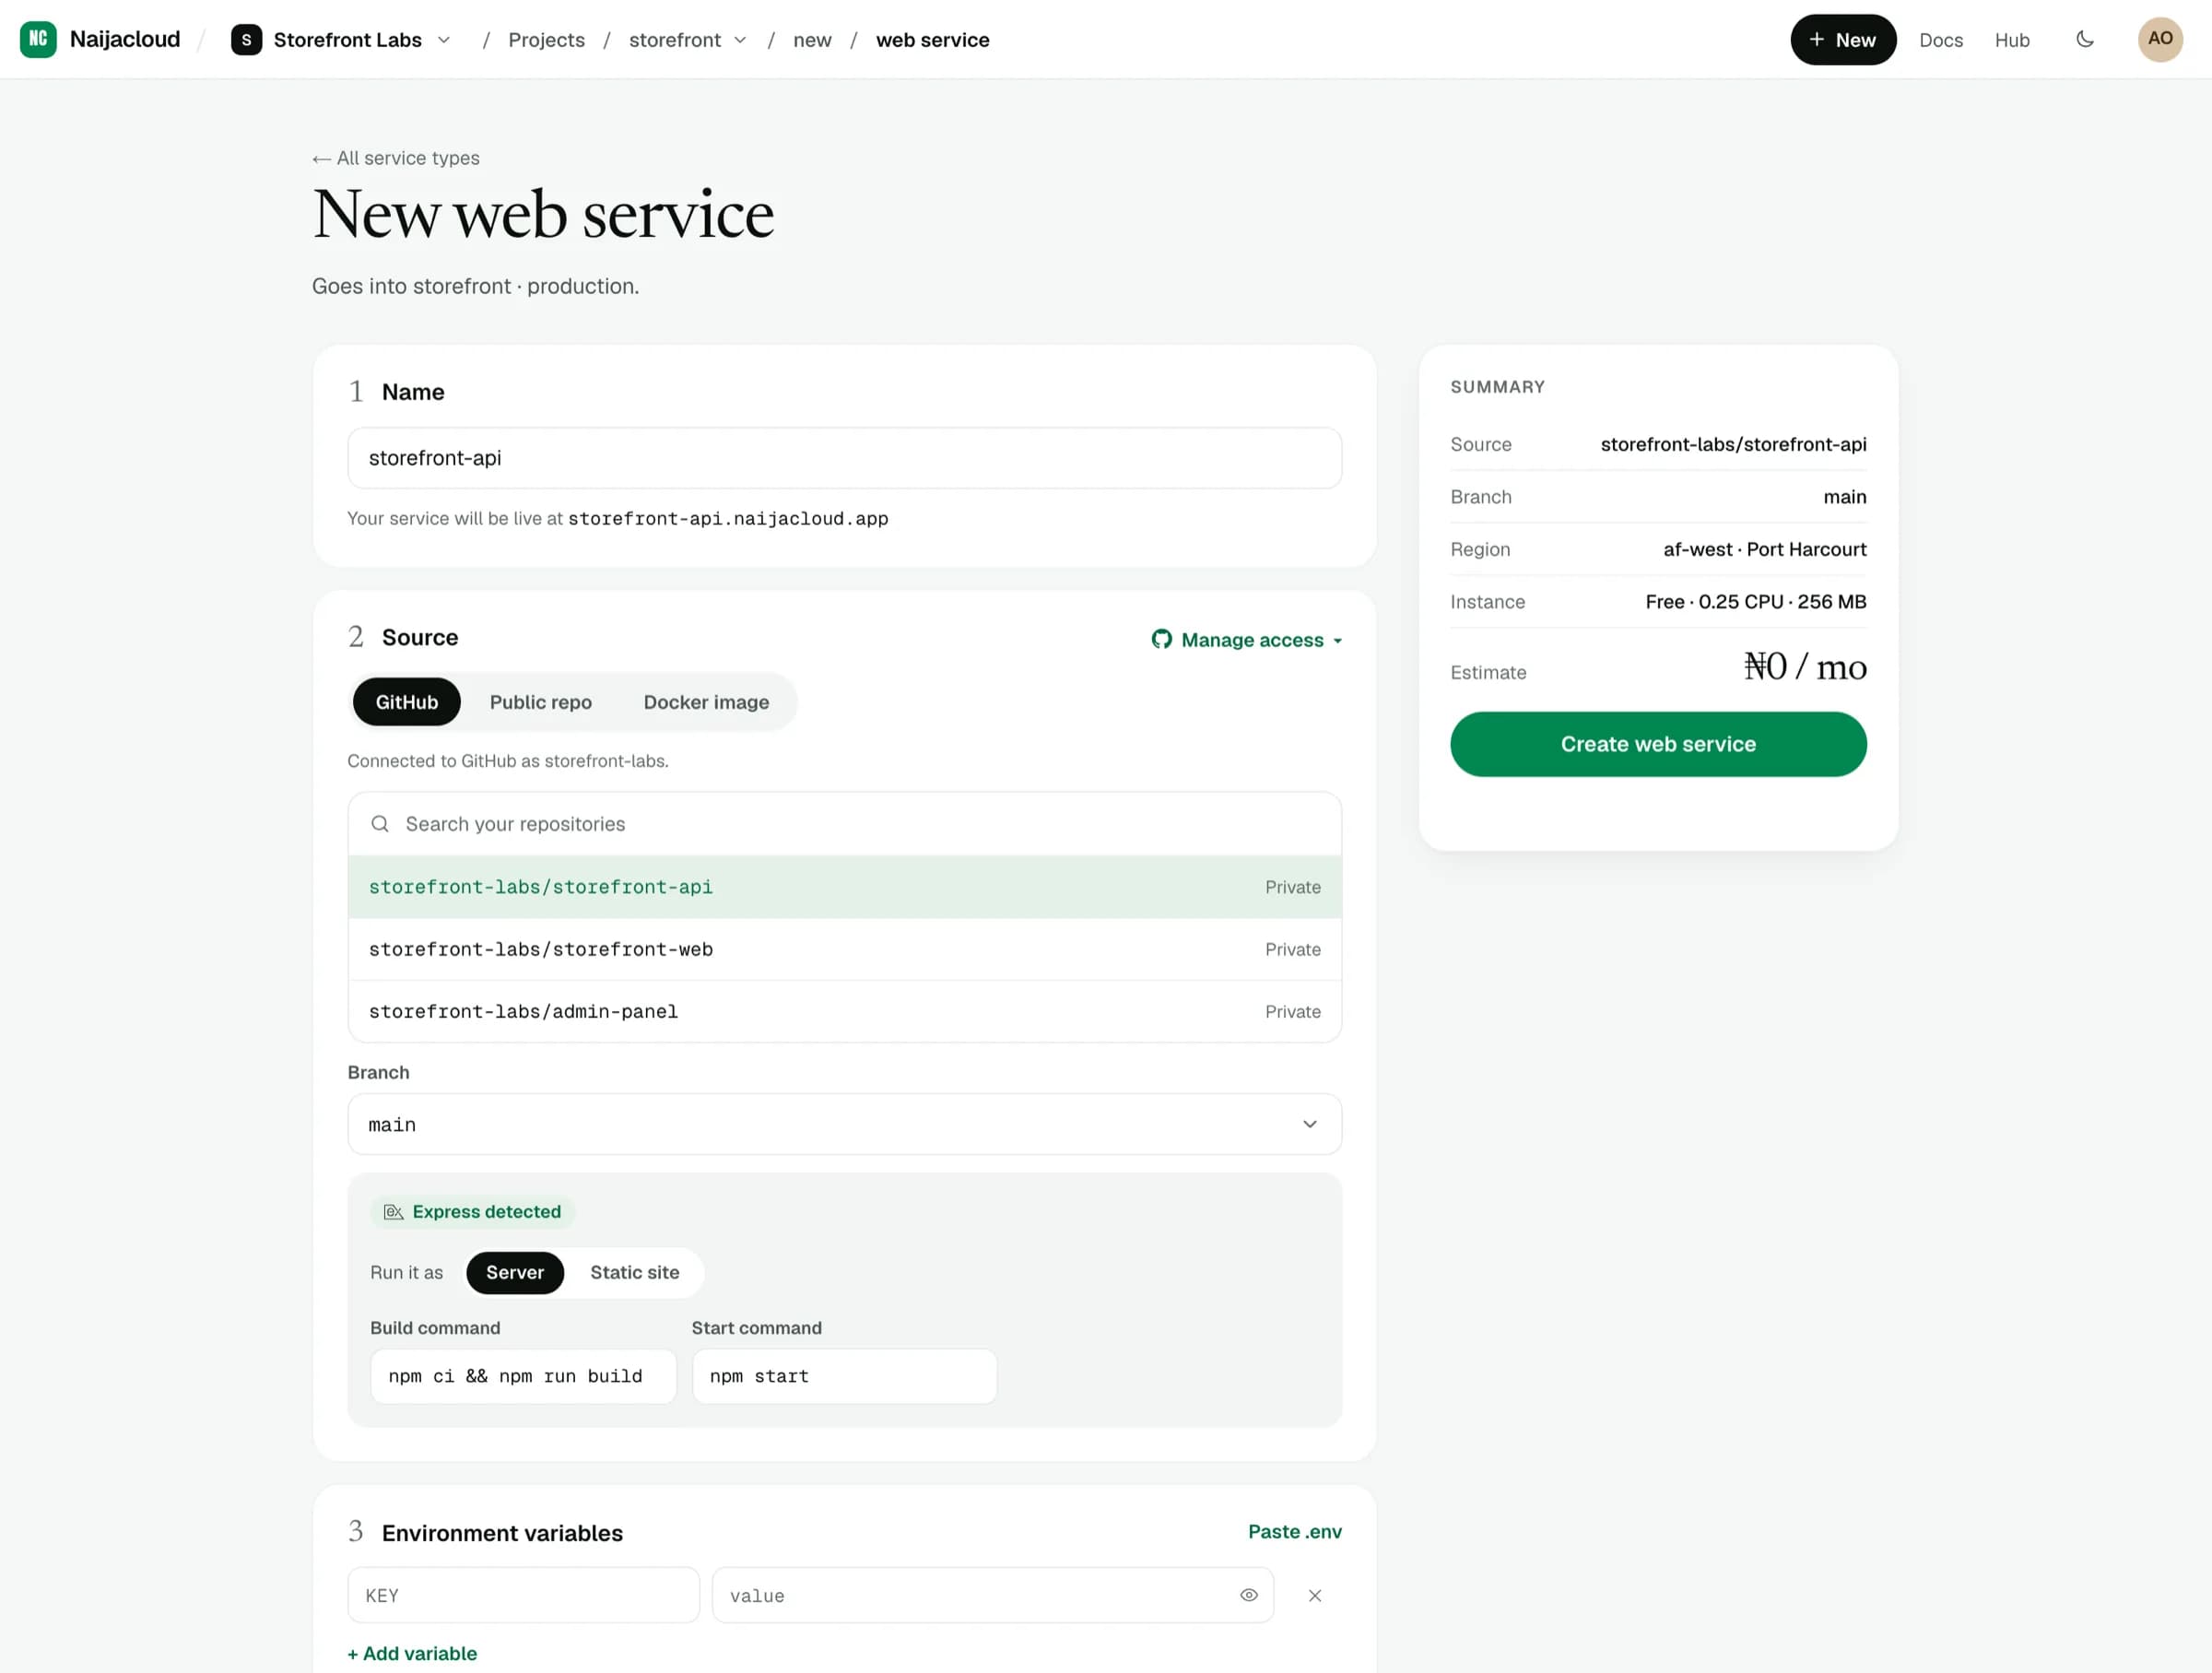Click the Naijacloud brand name text
This screenshot has height=1673, width=2212.
[x=125, y=39]
